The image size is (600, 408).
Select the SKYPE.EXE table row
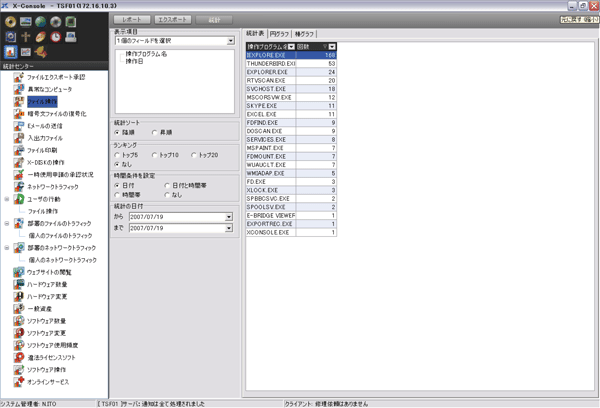point(291,106)
